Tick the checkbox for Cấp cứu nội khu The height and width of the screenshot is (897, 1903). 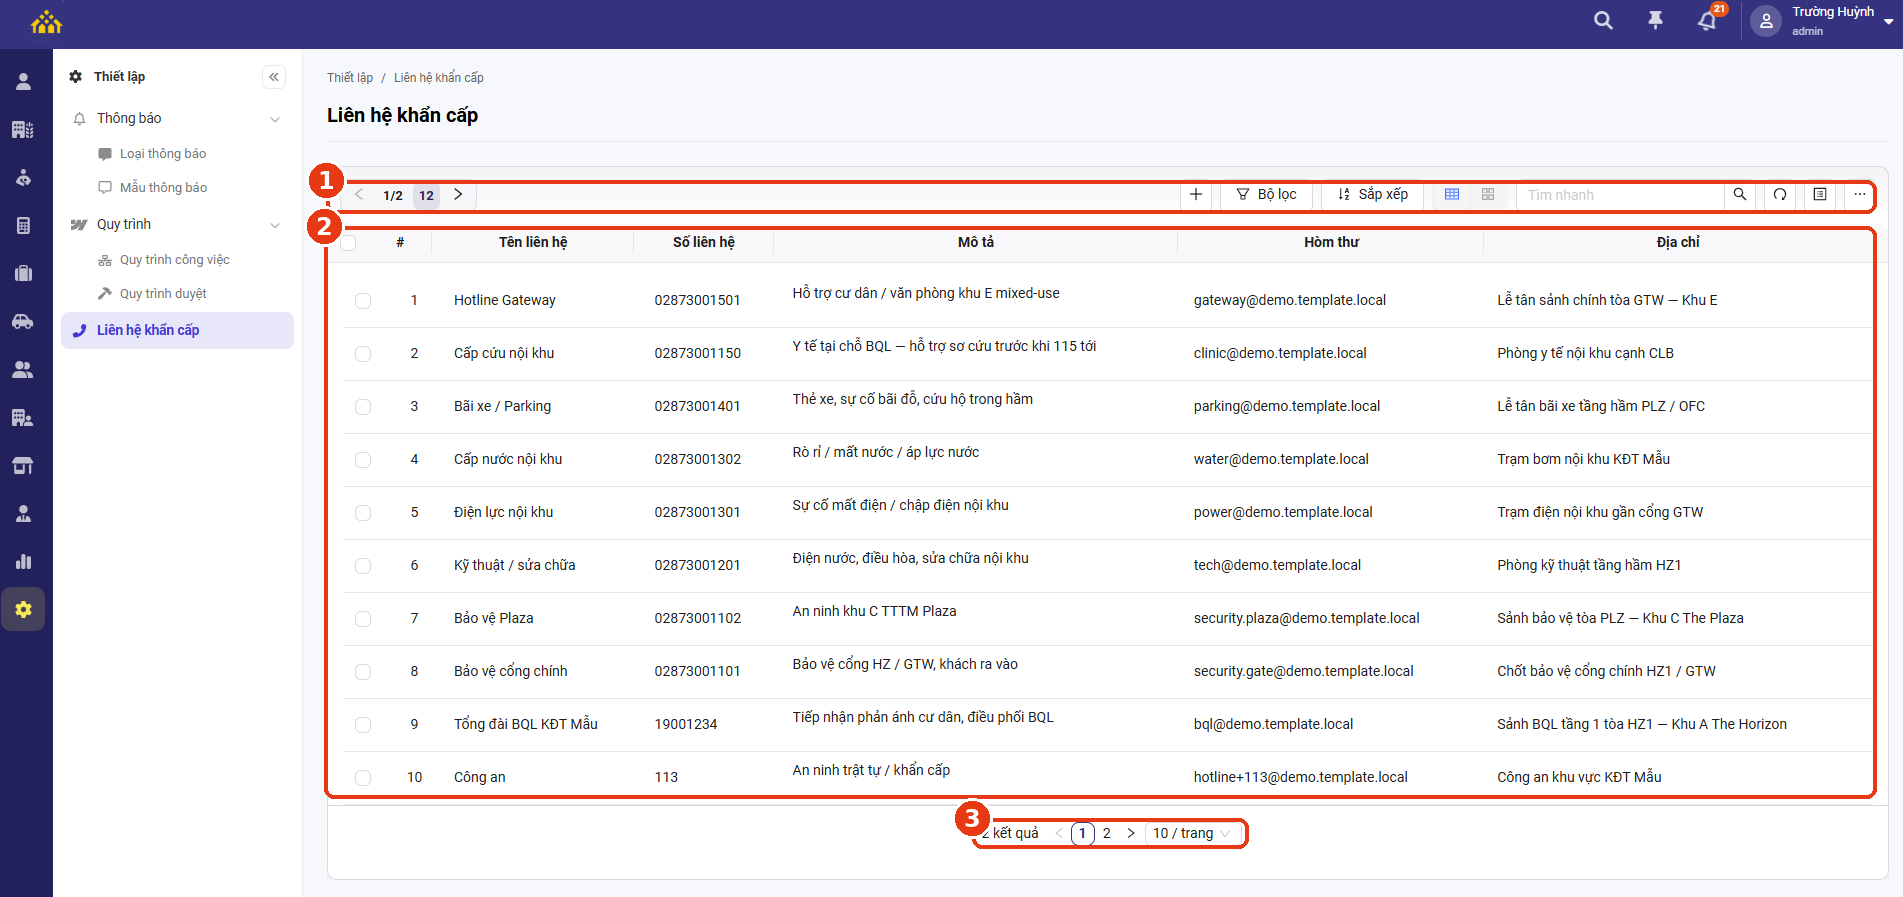point(363,354)
